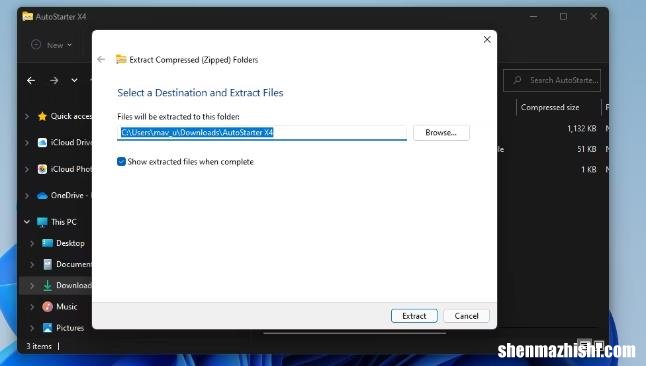Uncheck Show extracted files when complete
Viewport: 646px width, 366px height.
[x=121, y=162]
